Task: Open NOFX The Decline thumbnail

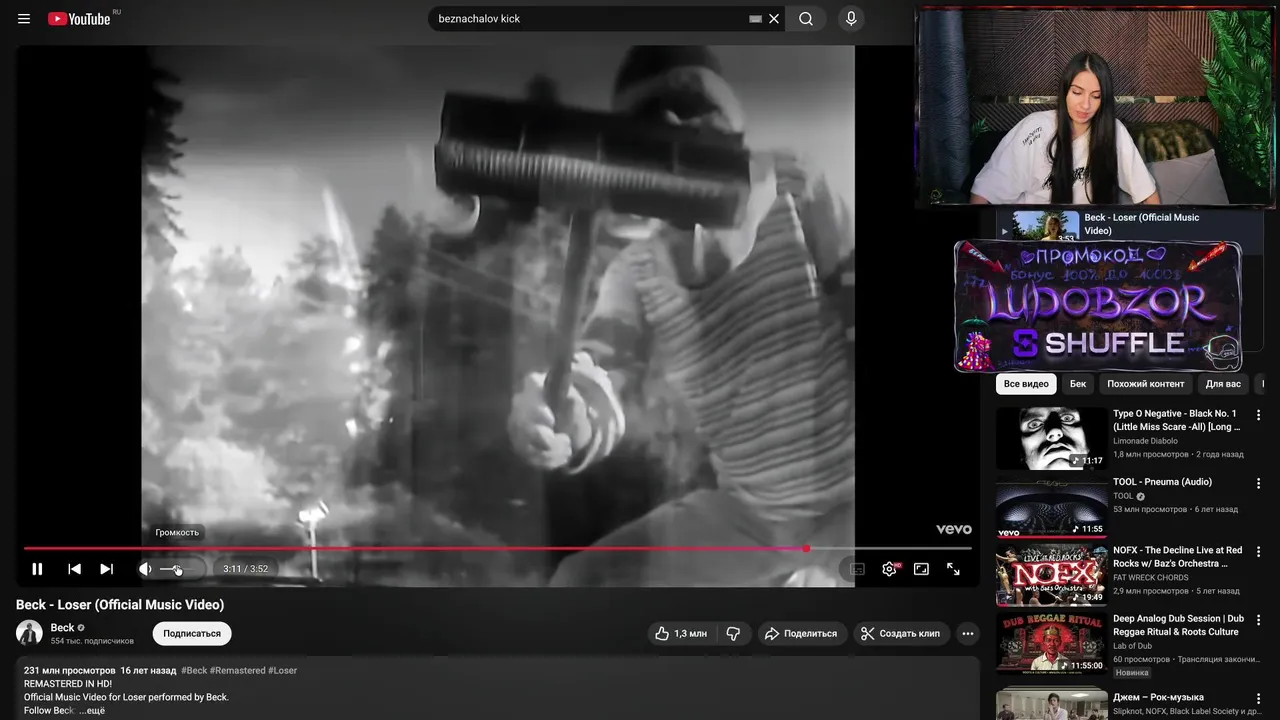Action: pyautogui.click(x=1051, y=575)
